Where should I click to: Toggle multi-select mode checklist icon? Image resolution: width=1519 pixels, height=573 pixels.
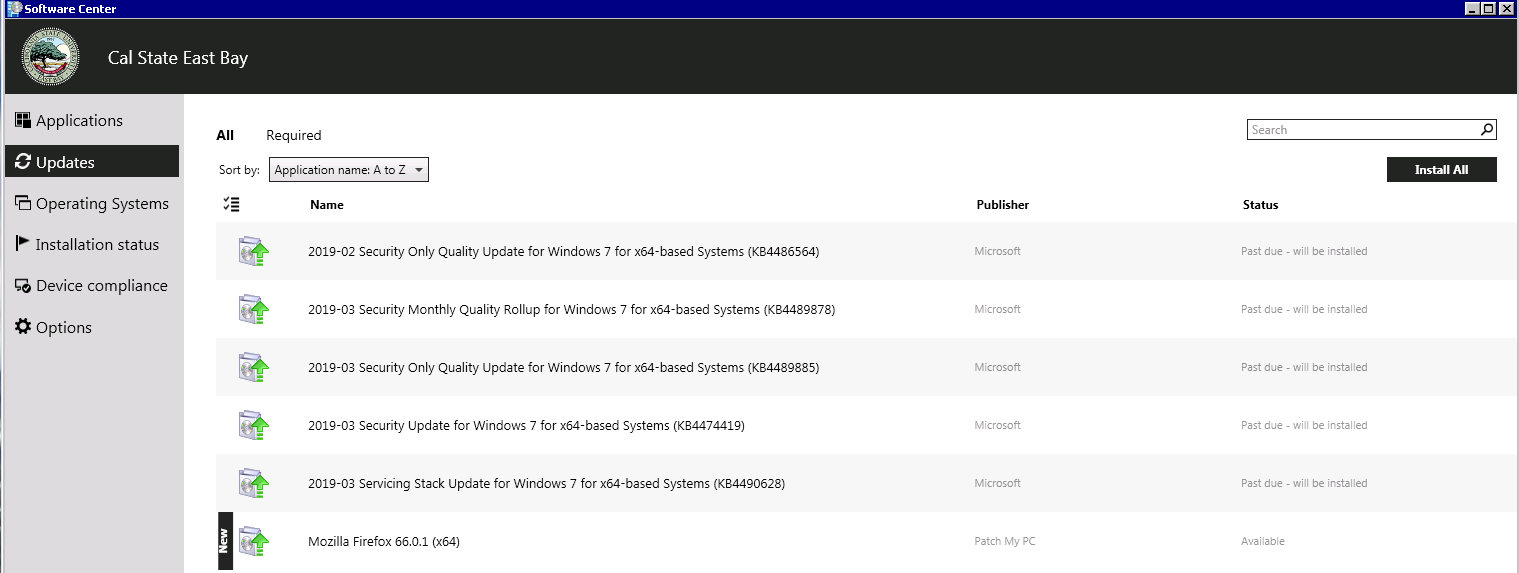click(231, 205)
